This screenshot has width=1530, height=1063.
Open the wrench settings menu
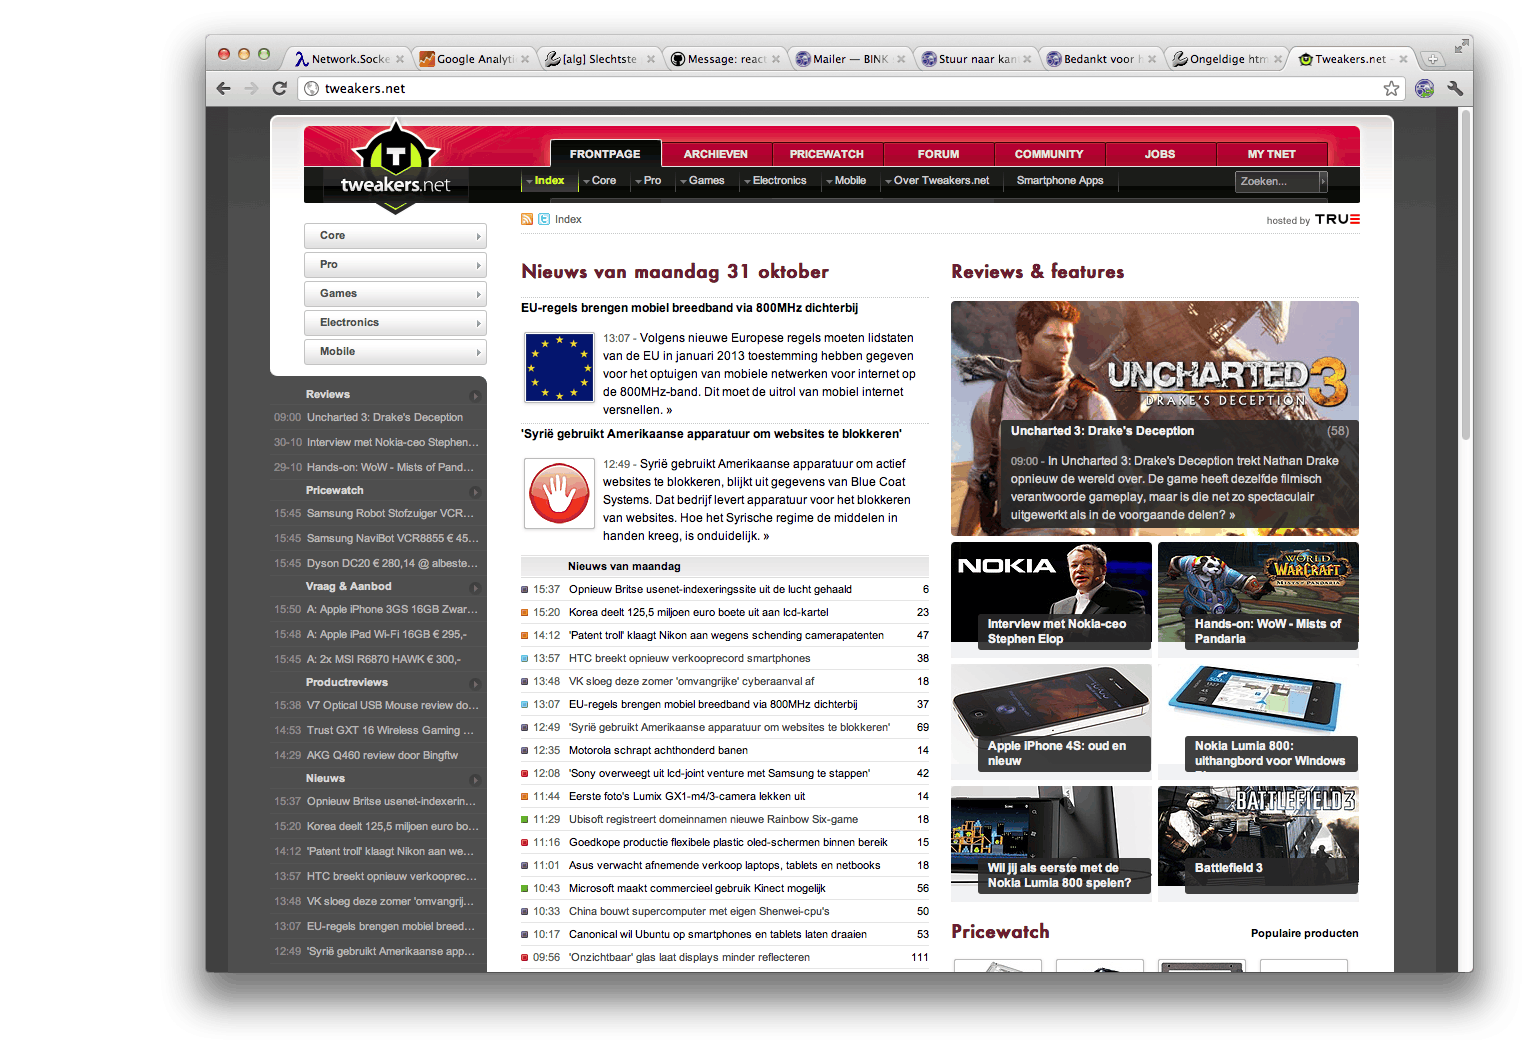pos(1455,88)
